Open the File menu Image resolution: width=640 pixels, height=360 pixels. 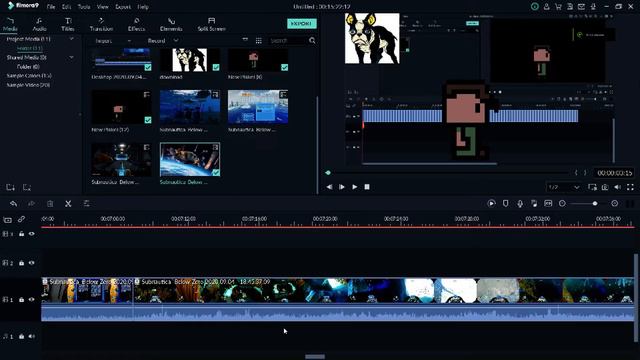(51, 7)
